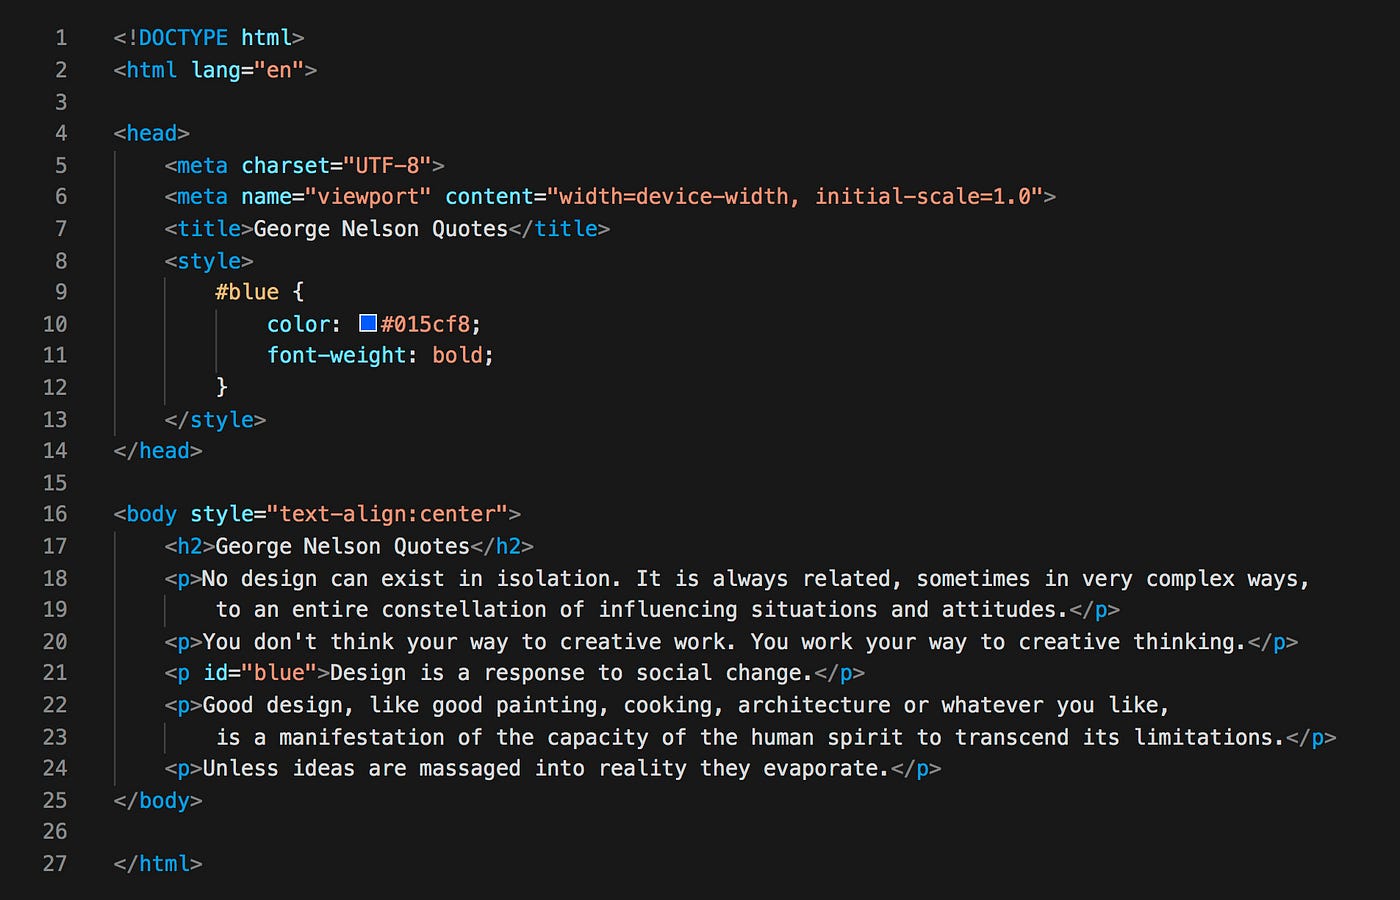Click the font-weight property
Screen dimensions: 1400x900
click(337, 355)
